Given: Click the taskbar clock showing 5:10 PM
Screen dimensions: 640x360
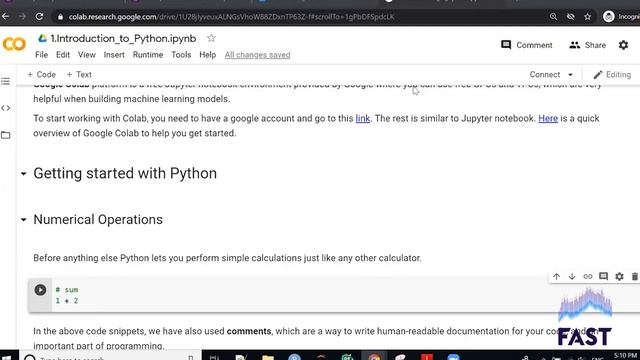Looking at the screenshot, I should pyautogui.click(x=626, y=357).
